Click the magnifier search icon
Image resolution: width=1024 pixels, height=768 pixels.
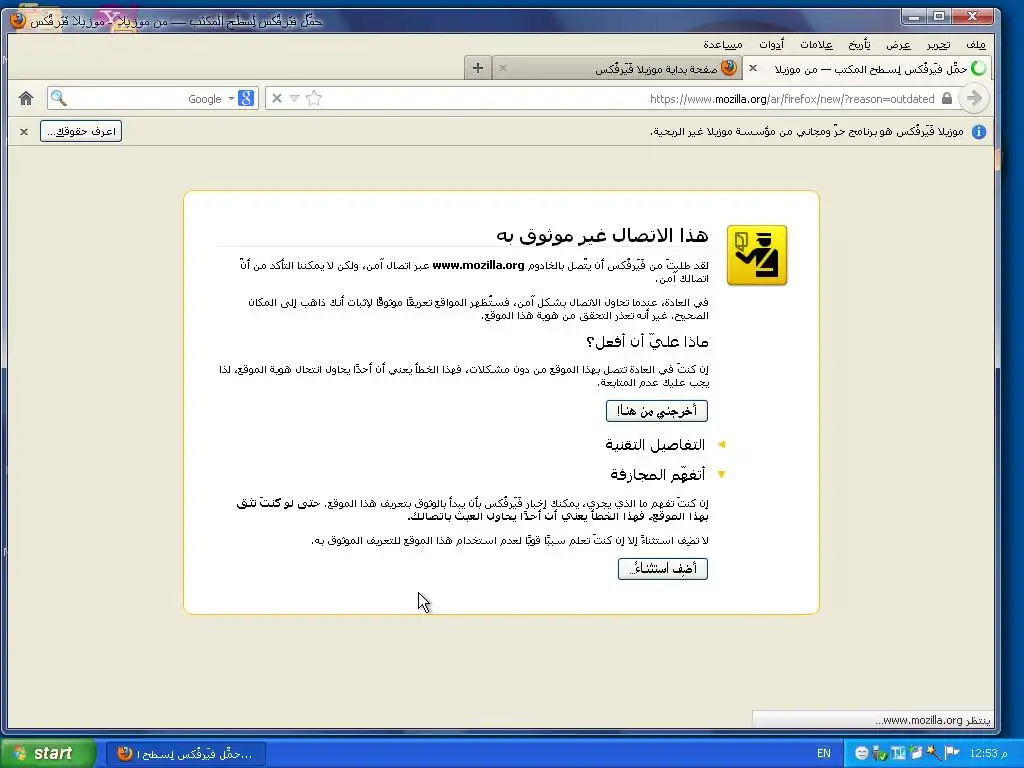59,99
